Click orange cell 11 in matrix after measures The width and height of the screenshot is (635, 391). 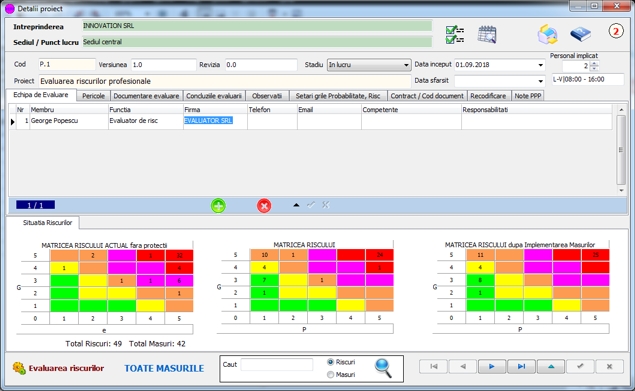[x=480, y=255]
